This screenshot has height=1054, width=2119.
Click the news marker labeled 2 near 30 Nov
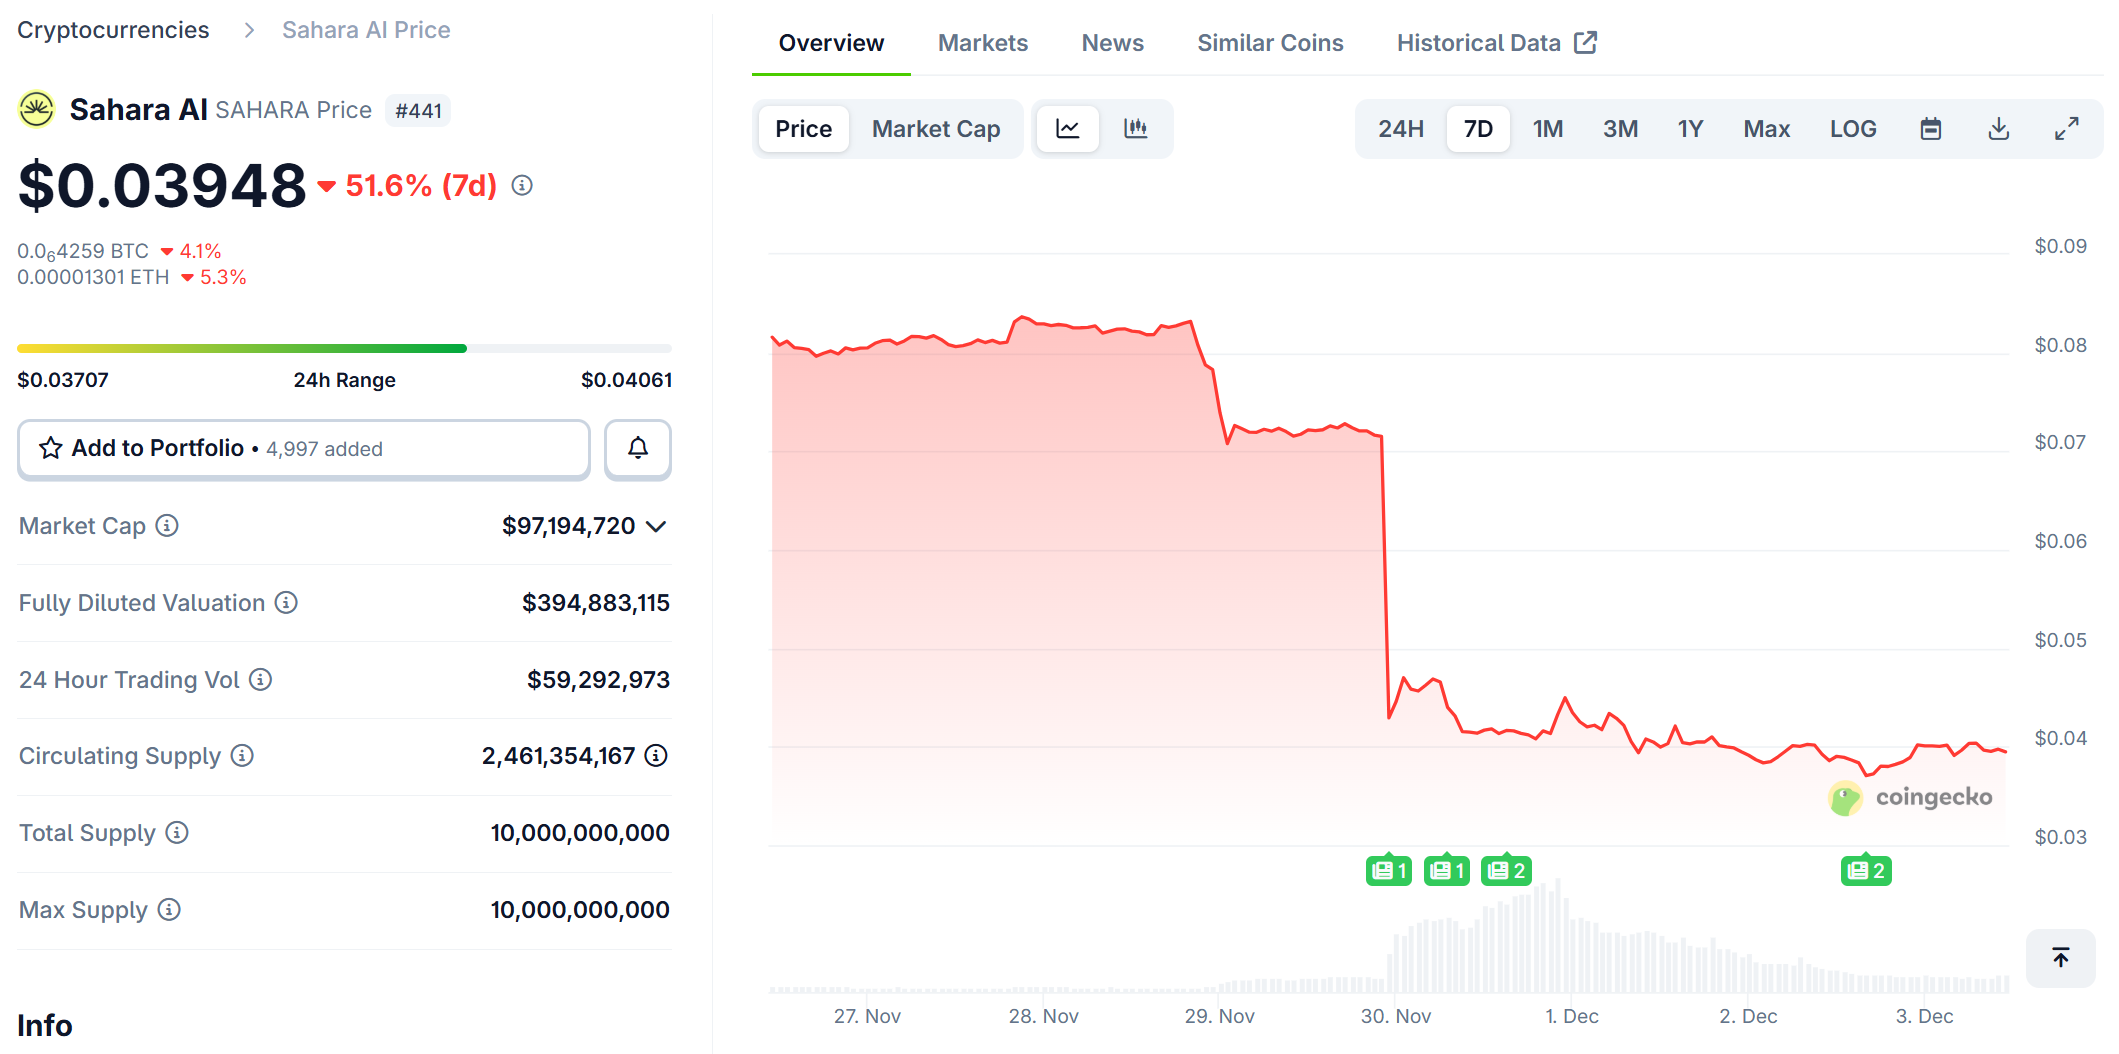(1506, 870)
